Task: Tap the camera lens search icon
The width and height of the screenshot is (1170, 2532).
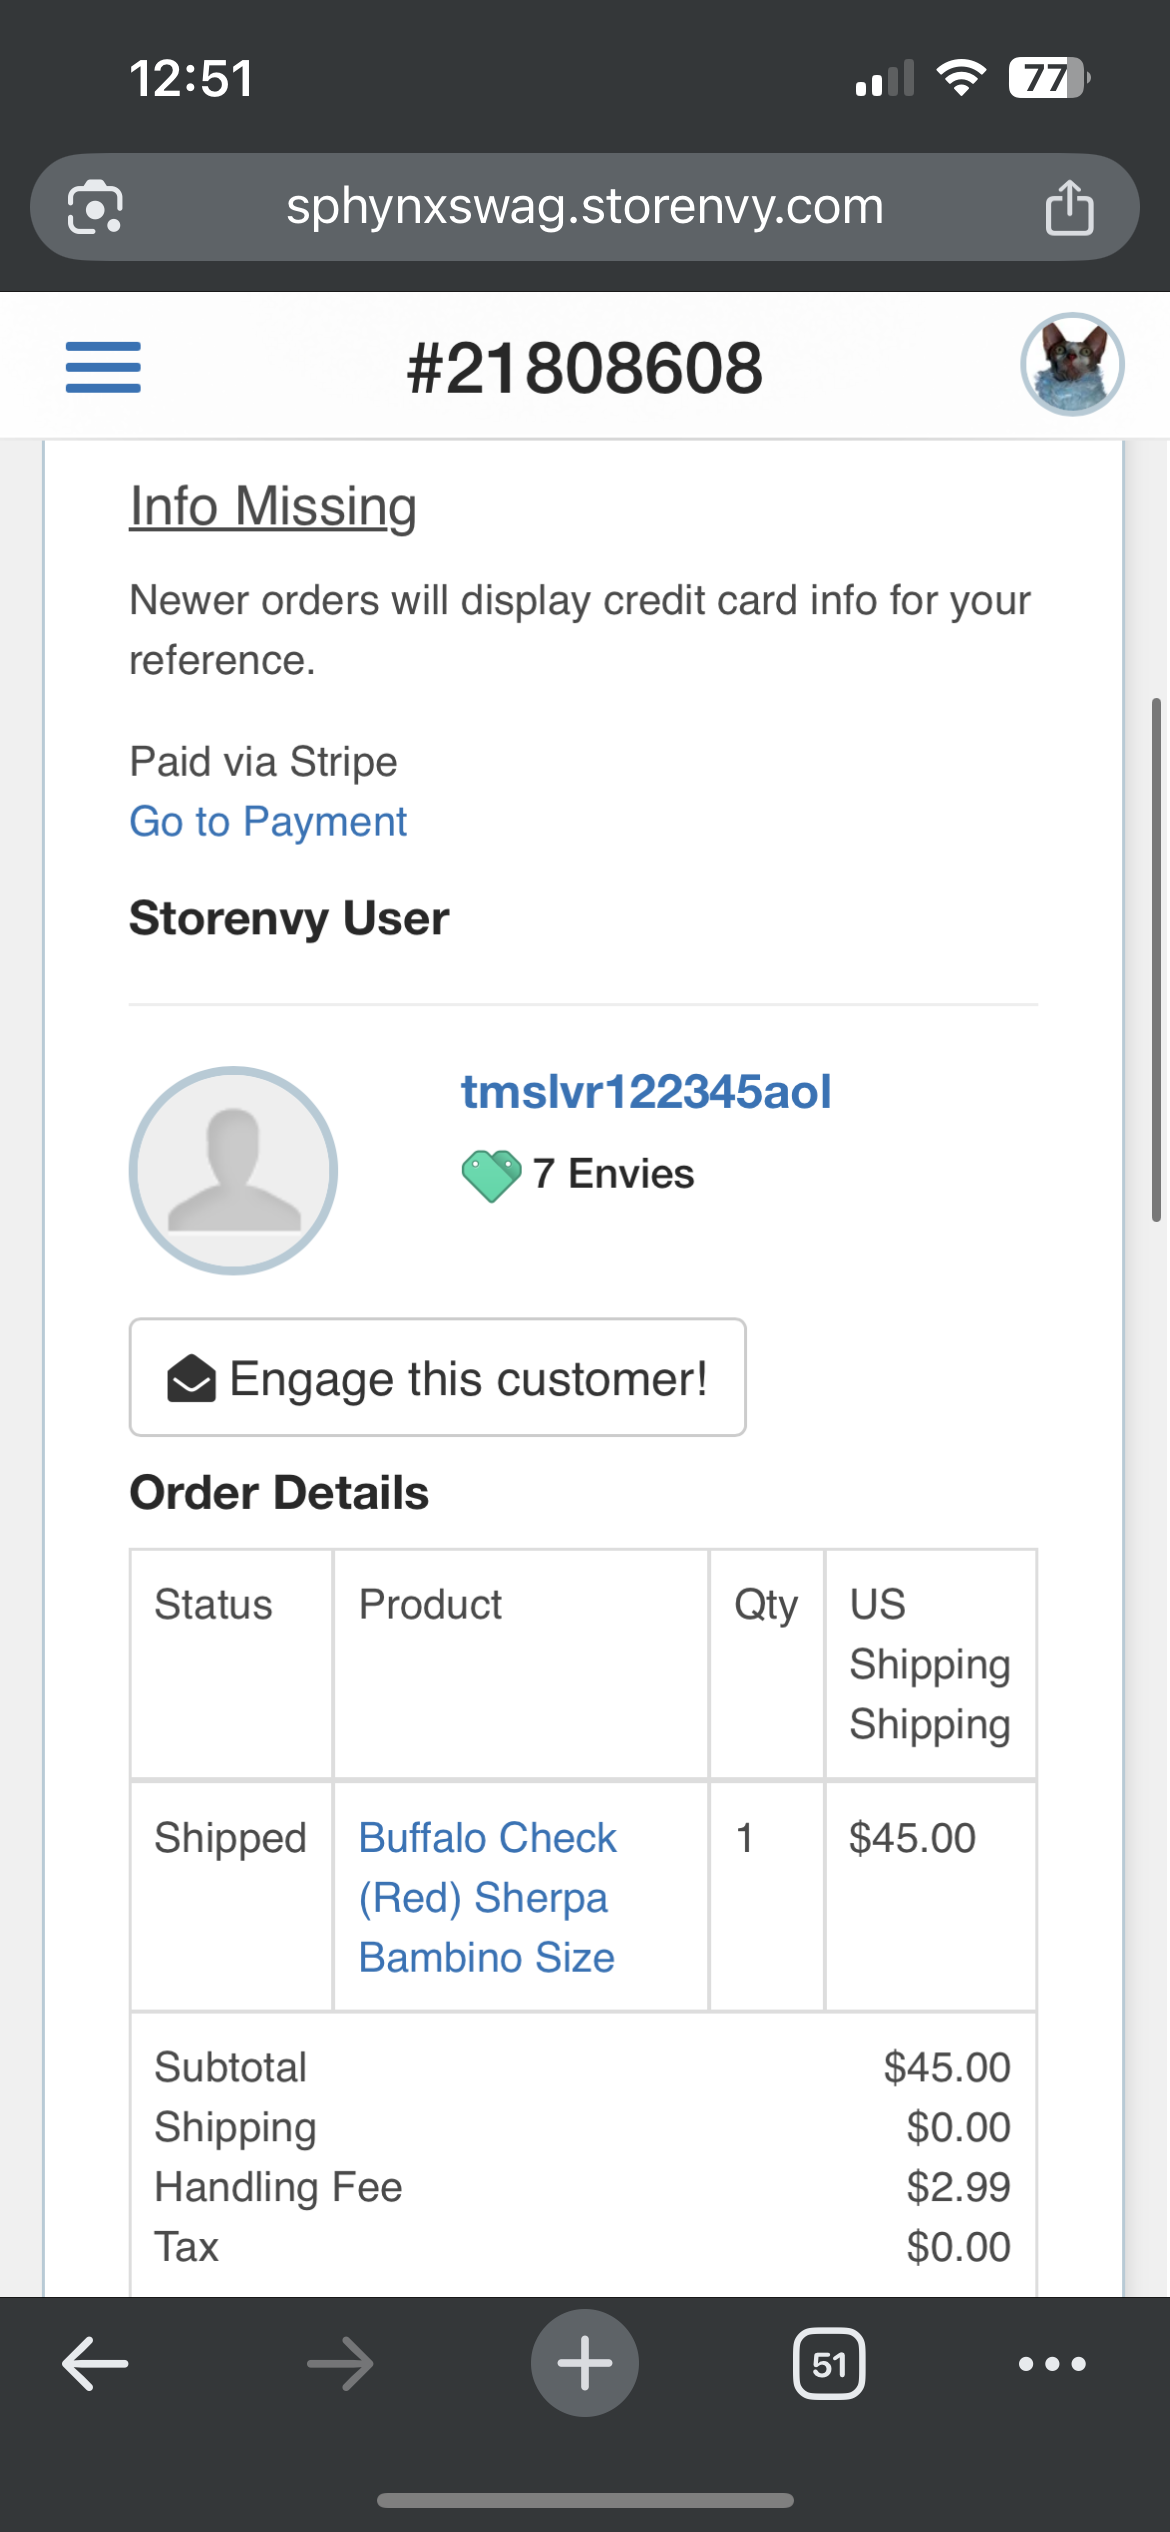Action: click(x=95, y=208)
